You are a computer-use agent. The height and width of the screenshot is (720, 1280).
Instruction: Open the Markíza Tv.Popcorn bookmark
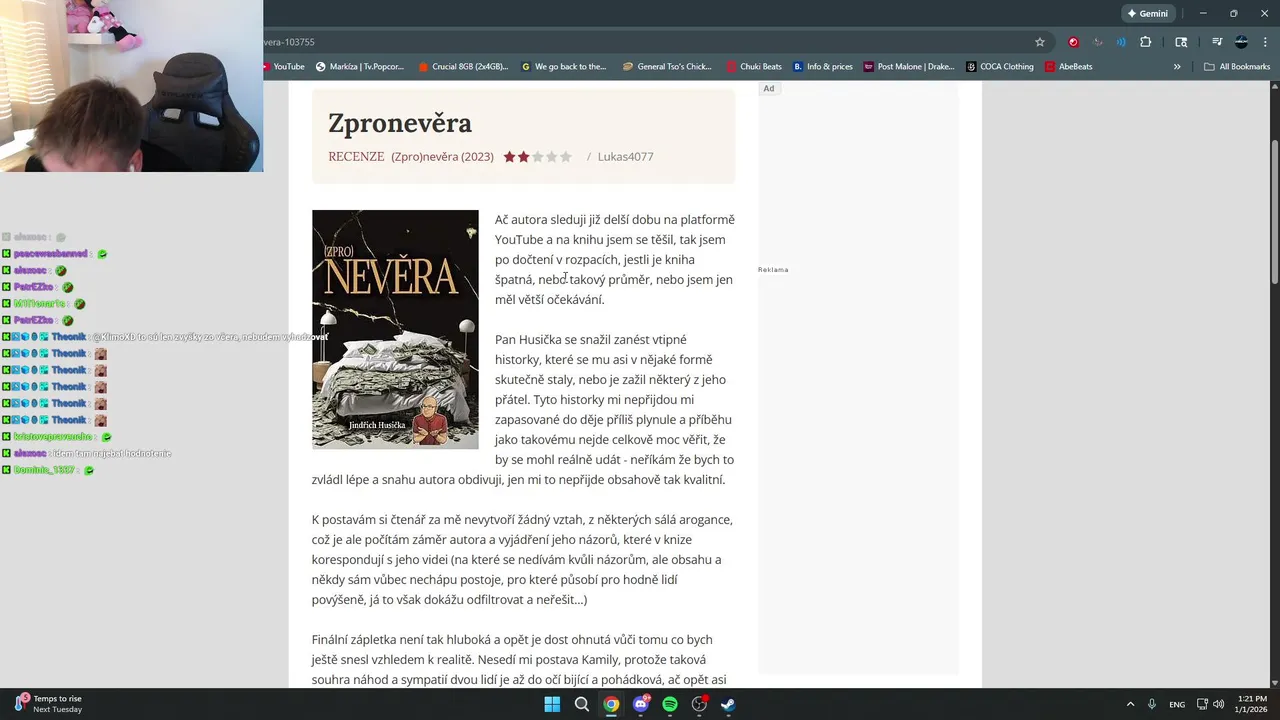pos(360,67)
